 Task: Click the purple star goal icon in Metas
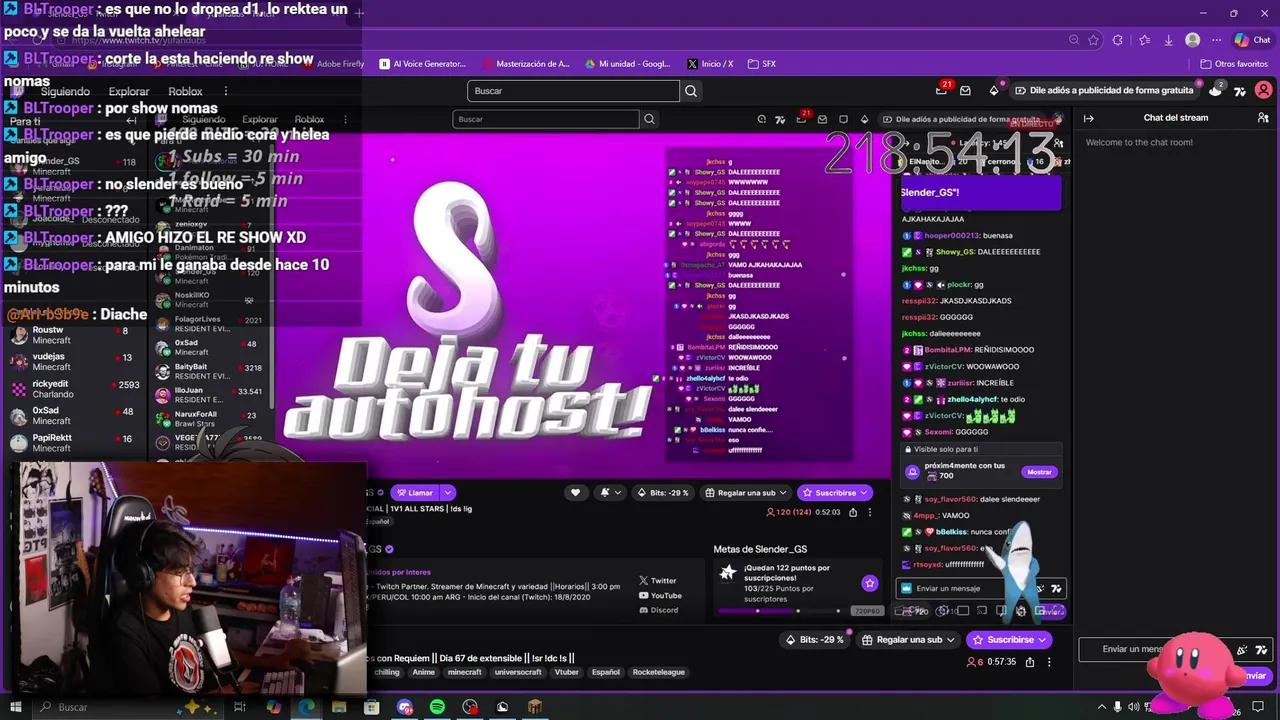pyautogui.click(x=869, y=583)
